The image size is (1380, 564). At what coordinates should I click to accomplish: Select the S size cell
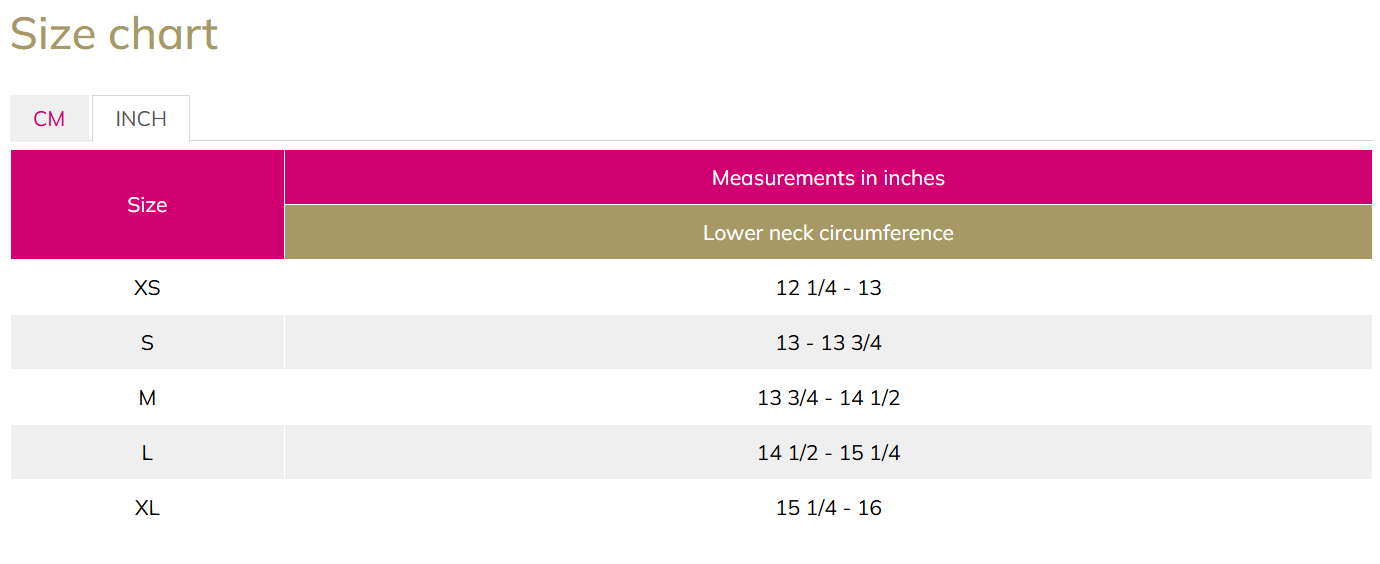[x=147, y=343]
